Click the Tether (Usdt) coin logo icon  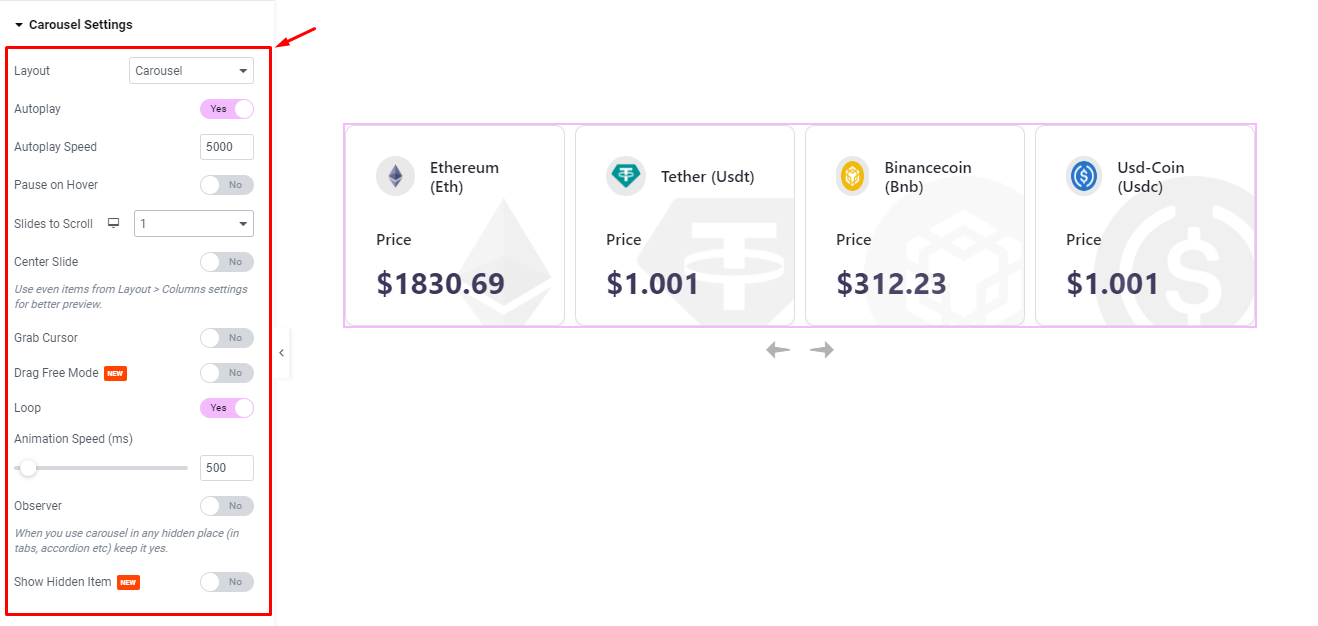tap(625, 176)
